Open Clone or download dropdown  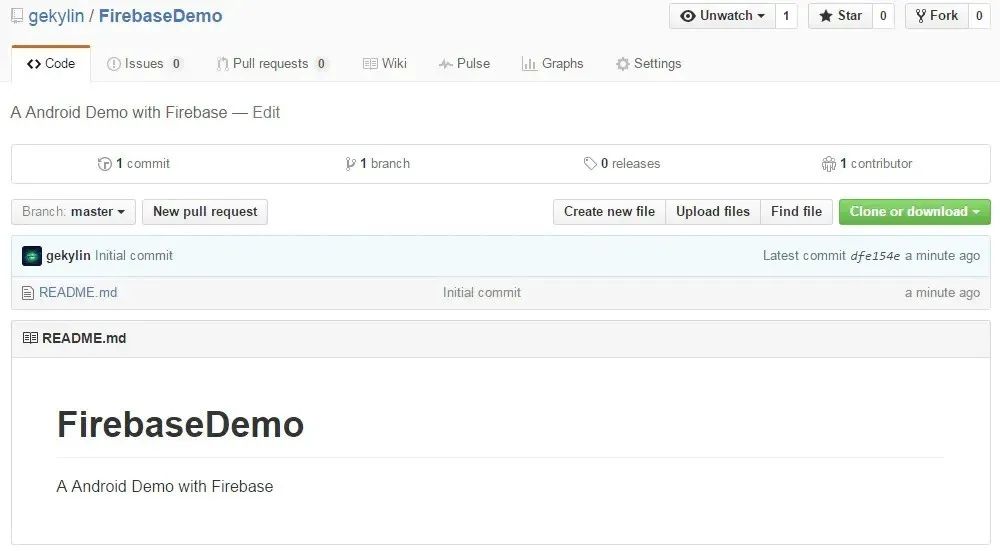915,212
